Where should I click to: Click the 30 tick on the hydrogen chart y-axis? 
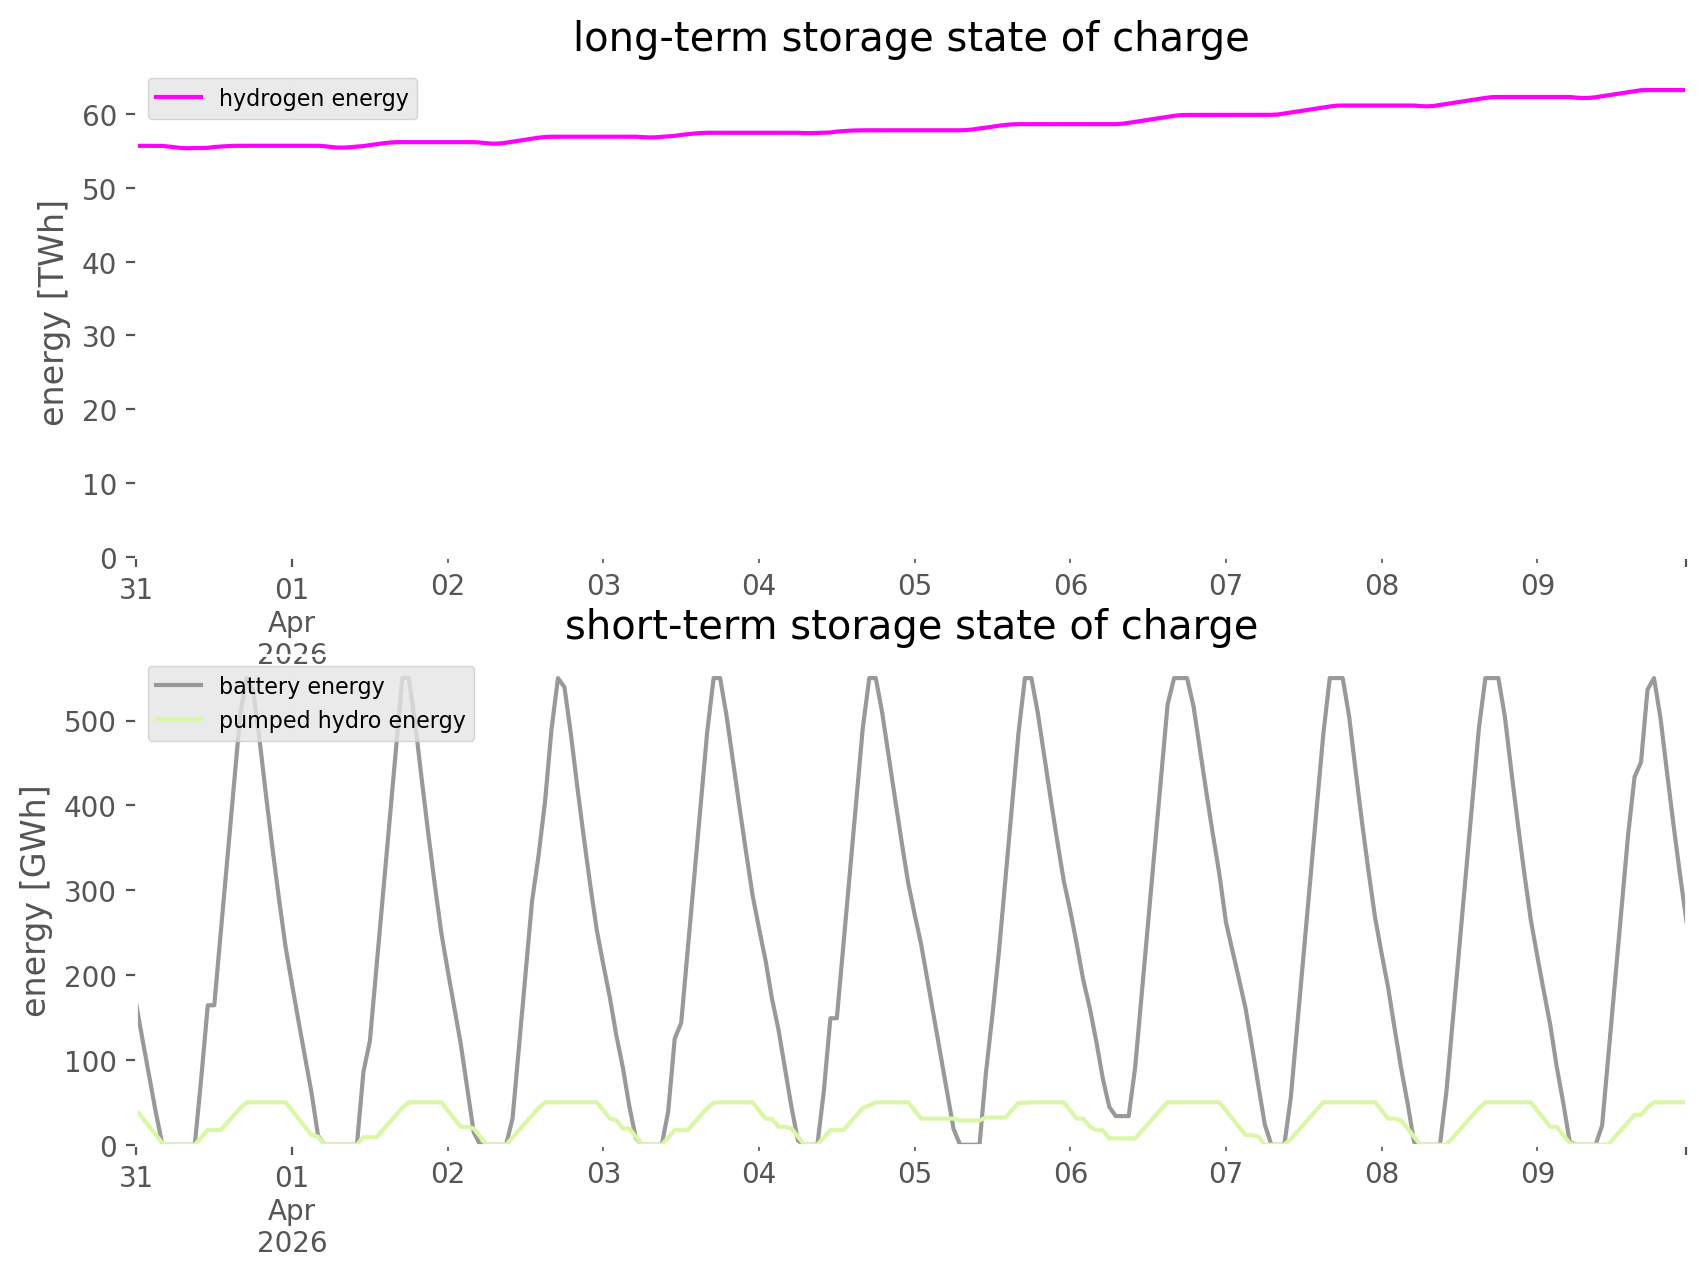[x=100, y=336]
